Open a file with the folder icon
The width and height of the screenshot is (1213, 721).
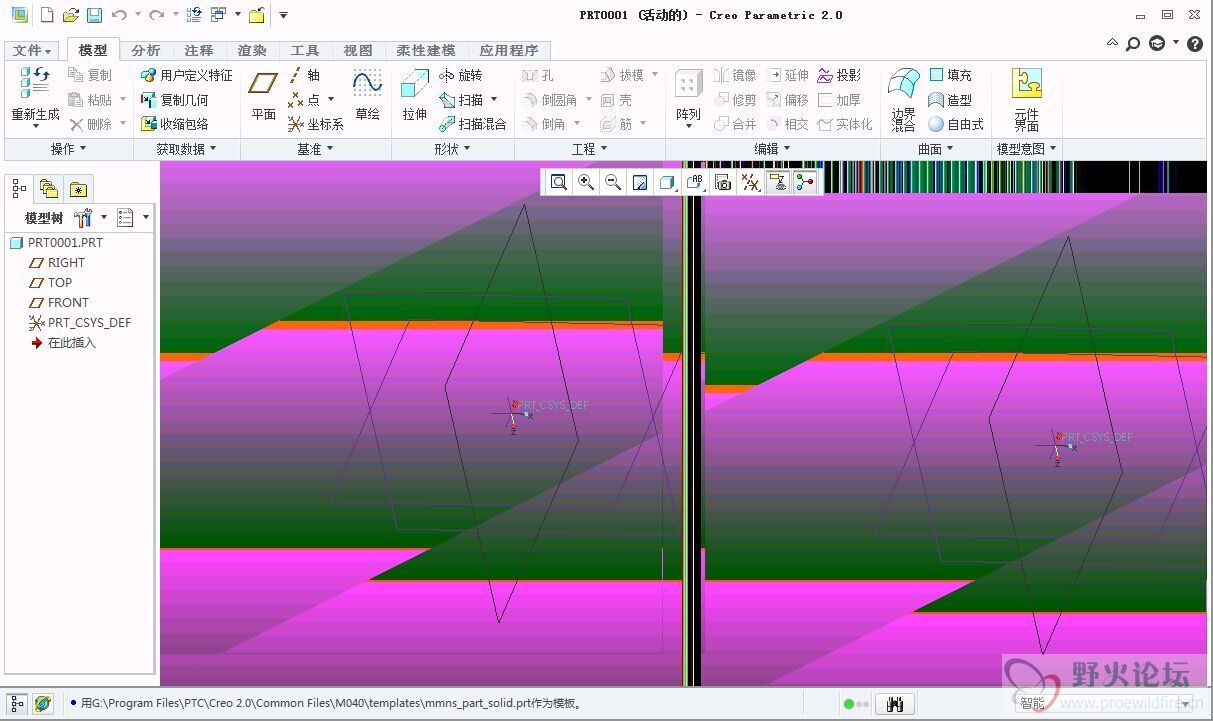(70, 15)
